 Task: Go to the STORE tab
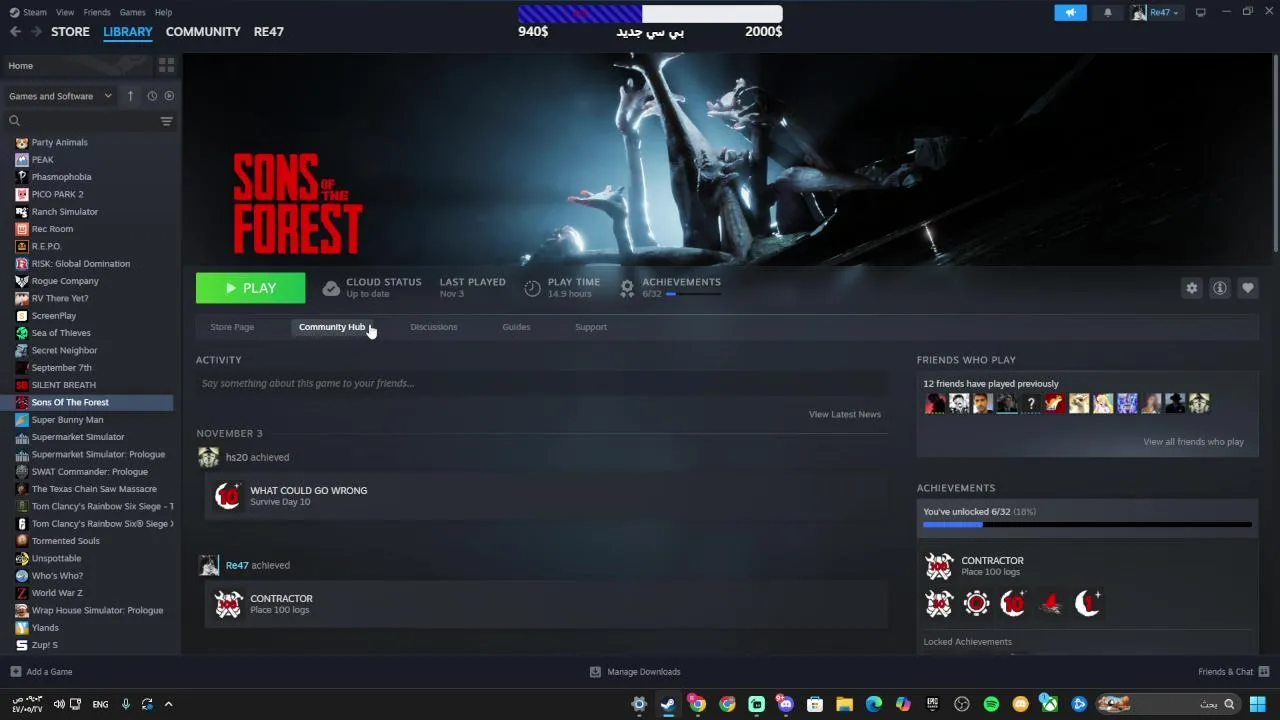pos(70,32)
